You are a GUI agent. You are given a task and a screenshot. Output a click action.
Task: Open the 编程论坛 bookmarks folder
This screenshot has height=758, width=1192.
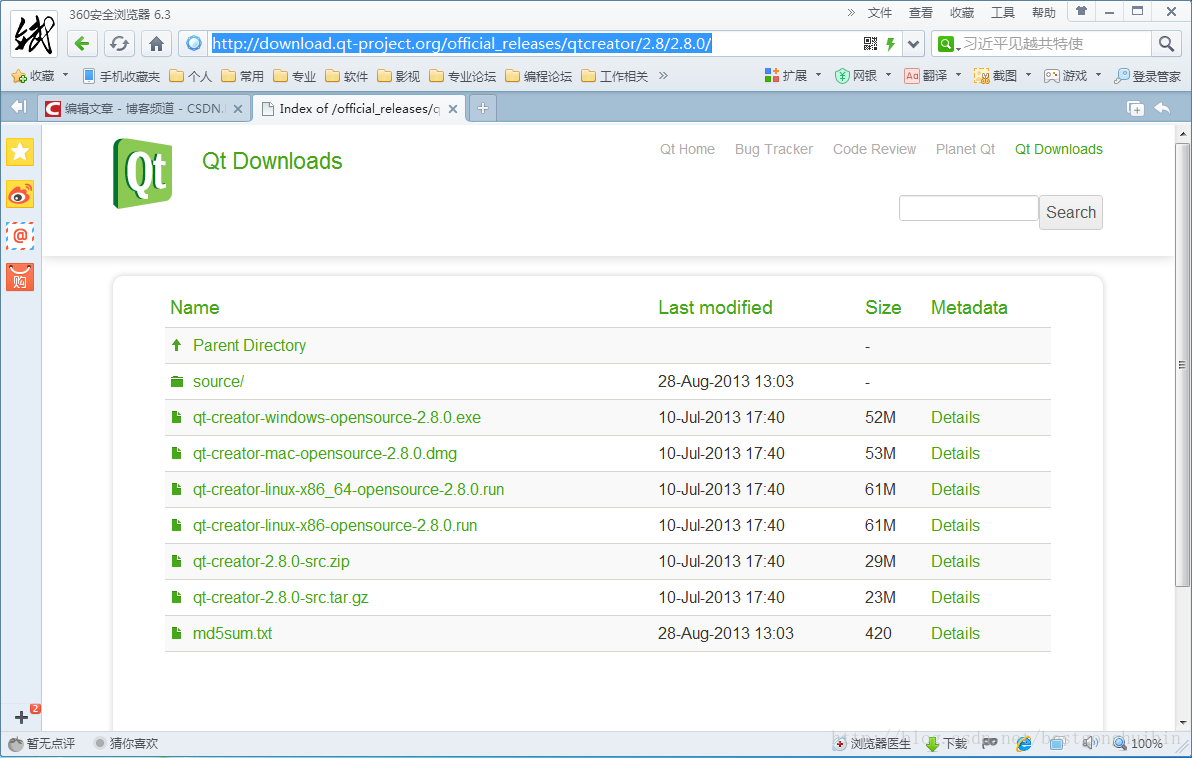(539, 76)
